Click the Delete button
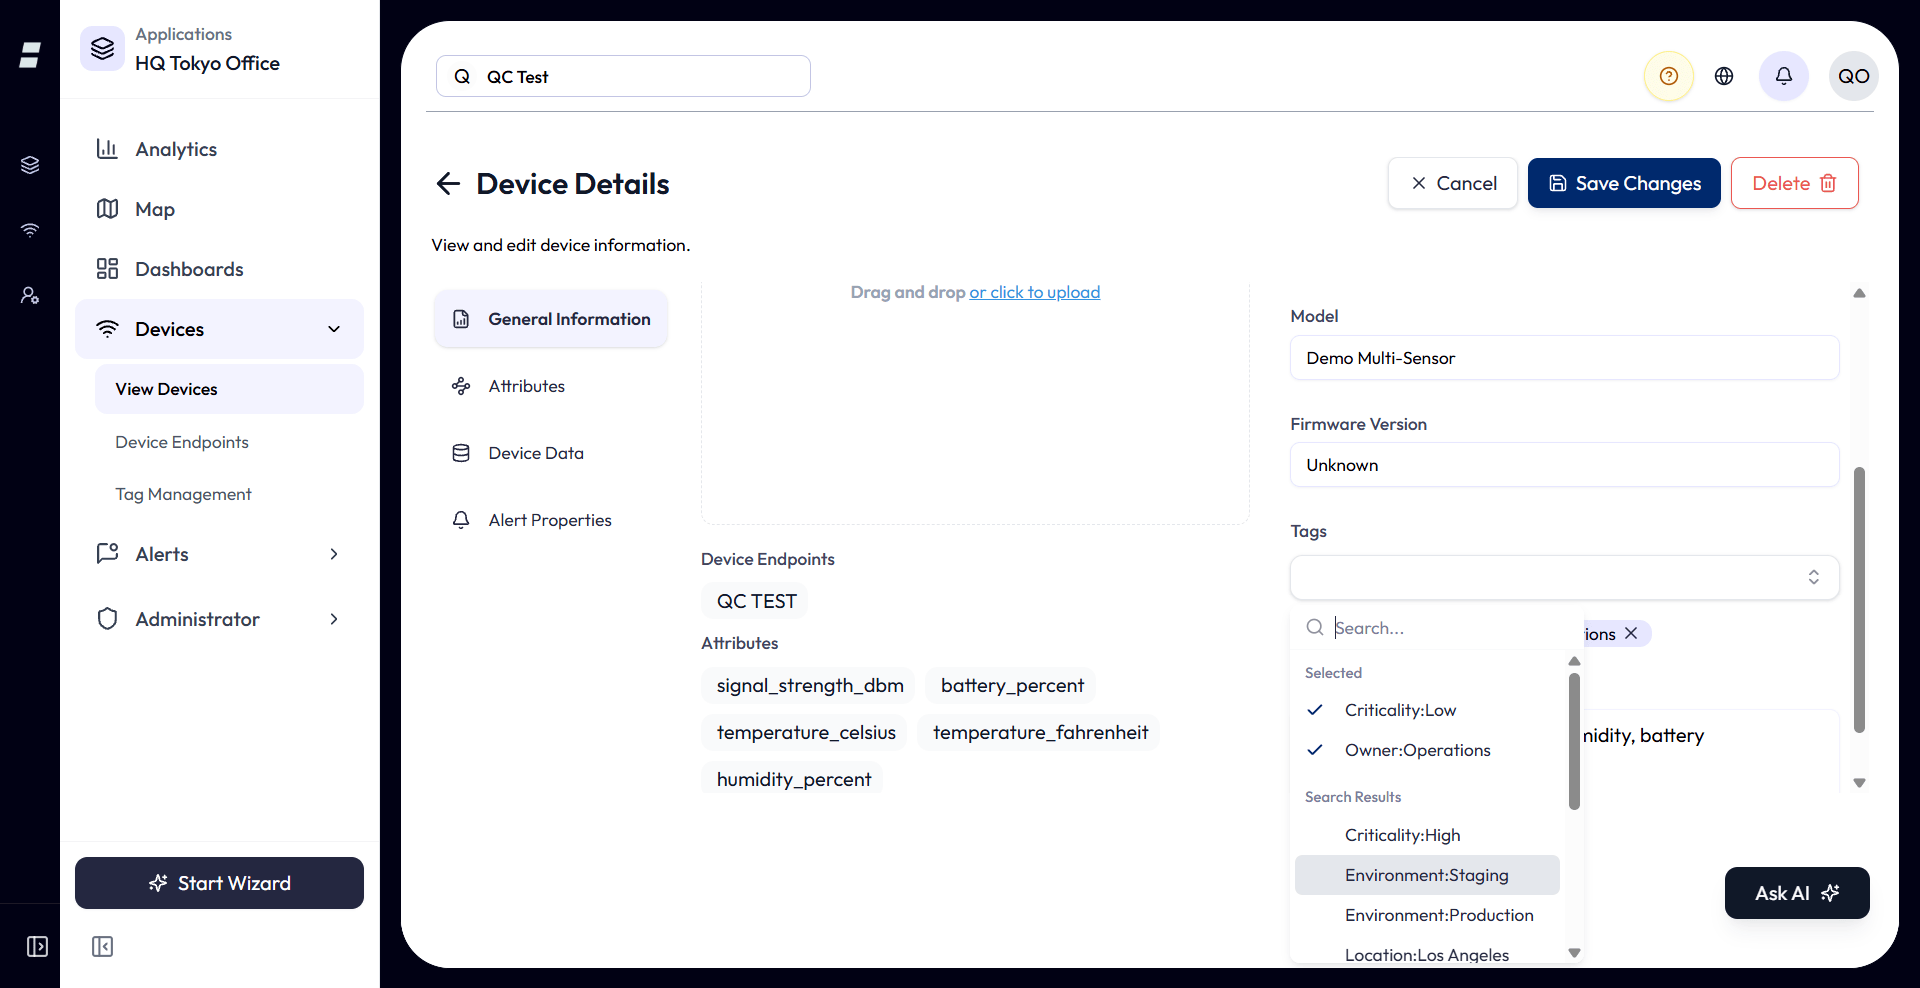 click(x=1794, y=183)
